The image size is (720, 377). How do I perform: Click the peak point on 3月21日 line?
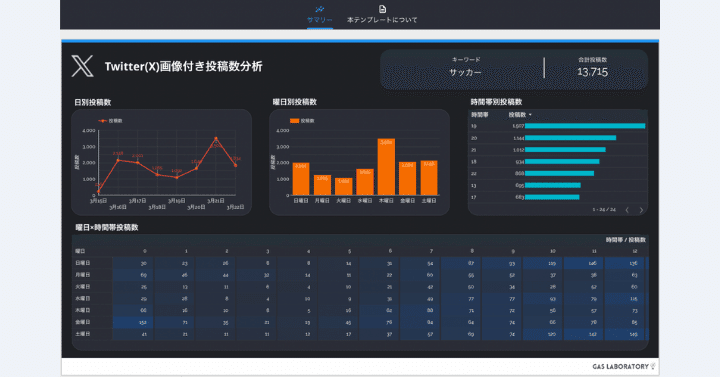[x=216, y=138]
